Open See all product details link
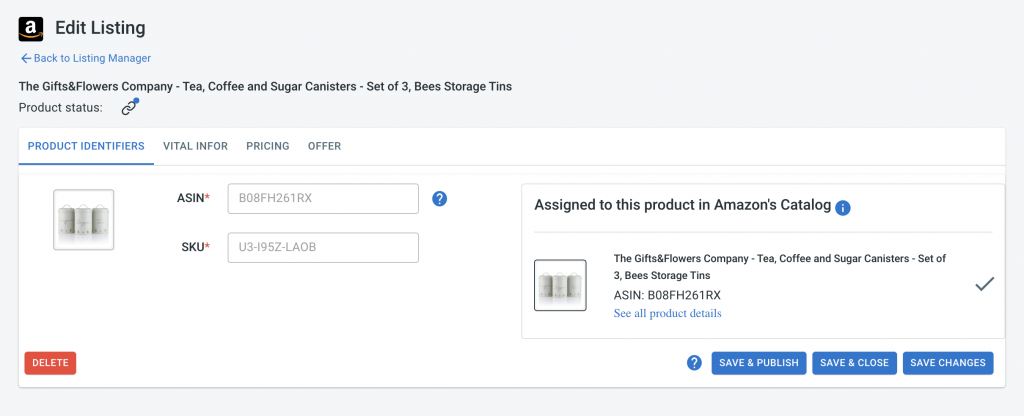1024x416 pixels. point(667,313)
